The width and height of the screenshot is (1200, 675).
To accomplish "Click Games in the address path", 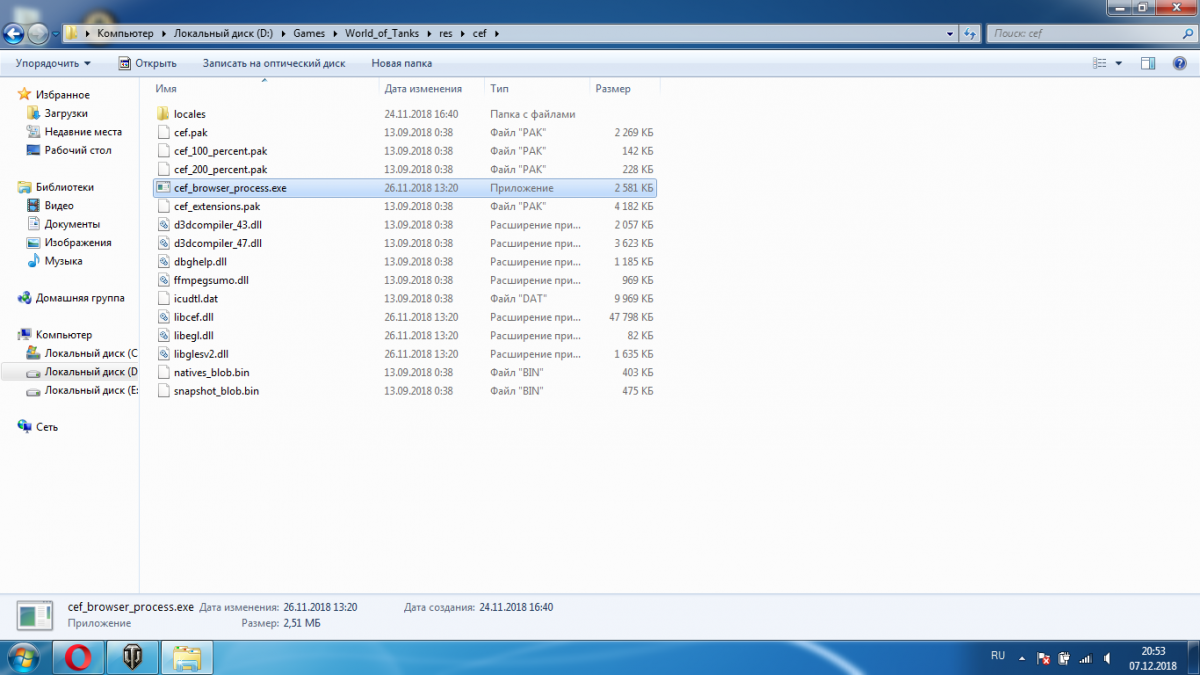I will (x=309, y=33).
